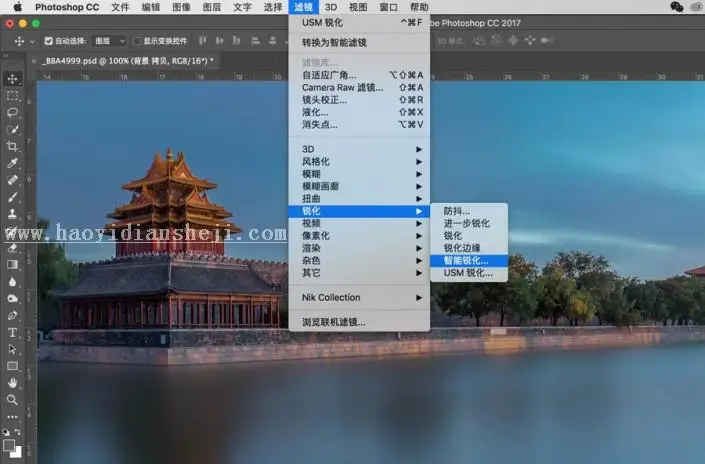Choose 锐化边缘 from the submenu

[x=469, y=248]
